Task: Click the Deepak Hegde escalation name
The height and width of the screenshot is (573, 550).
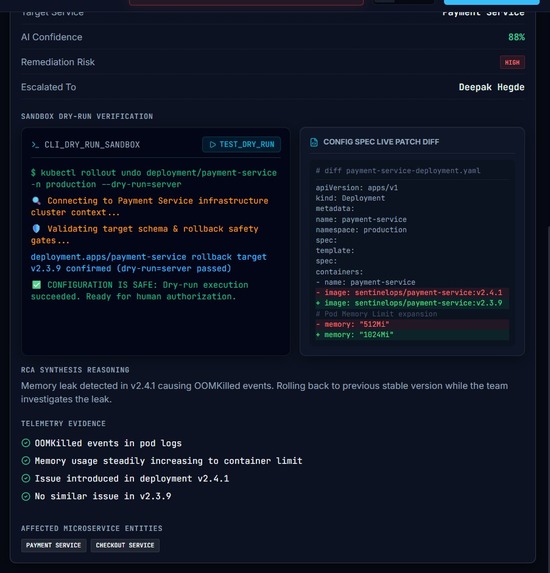Action: tap(491, 87)
